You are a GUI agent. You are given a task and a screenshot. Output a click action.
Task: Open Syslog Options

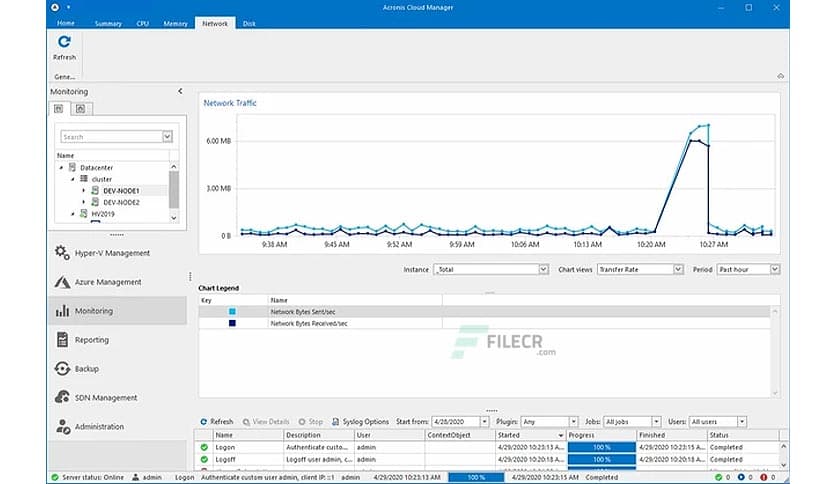360,421
